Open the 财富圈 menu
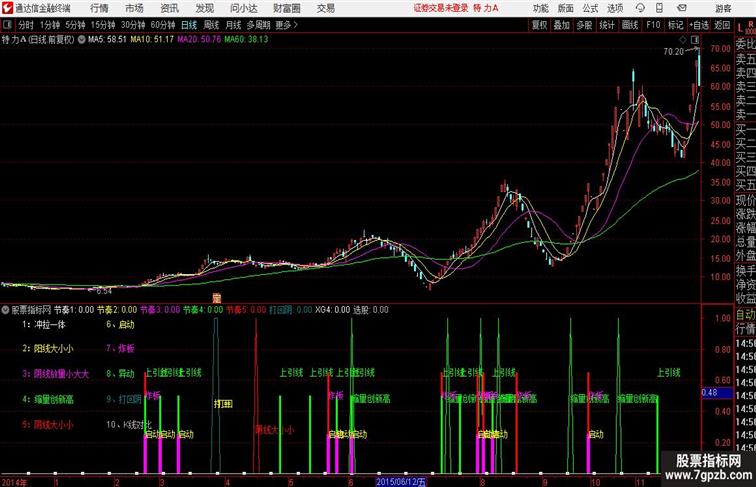 pos(286,8)
